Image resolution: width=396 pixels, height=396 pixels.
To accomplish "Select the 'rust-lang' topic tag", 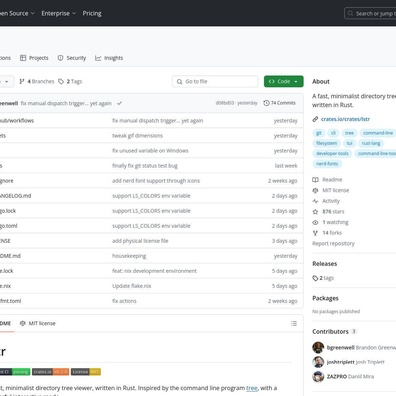I will pos(371,143).
